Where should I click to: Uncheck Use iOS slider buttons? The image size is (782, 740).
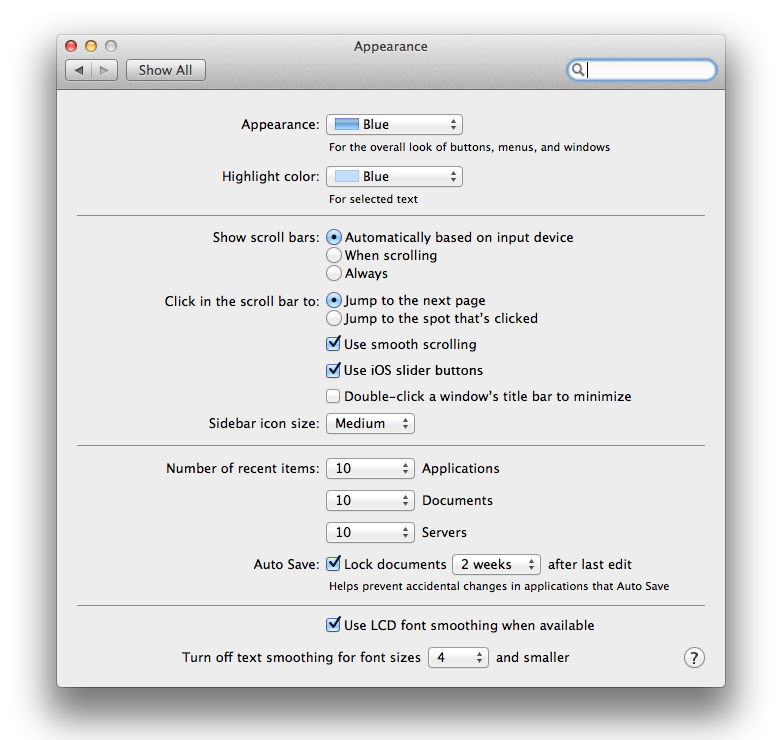(x=333, y=370)
